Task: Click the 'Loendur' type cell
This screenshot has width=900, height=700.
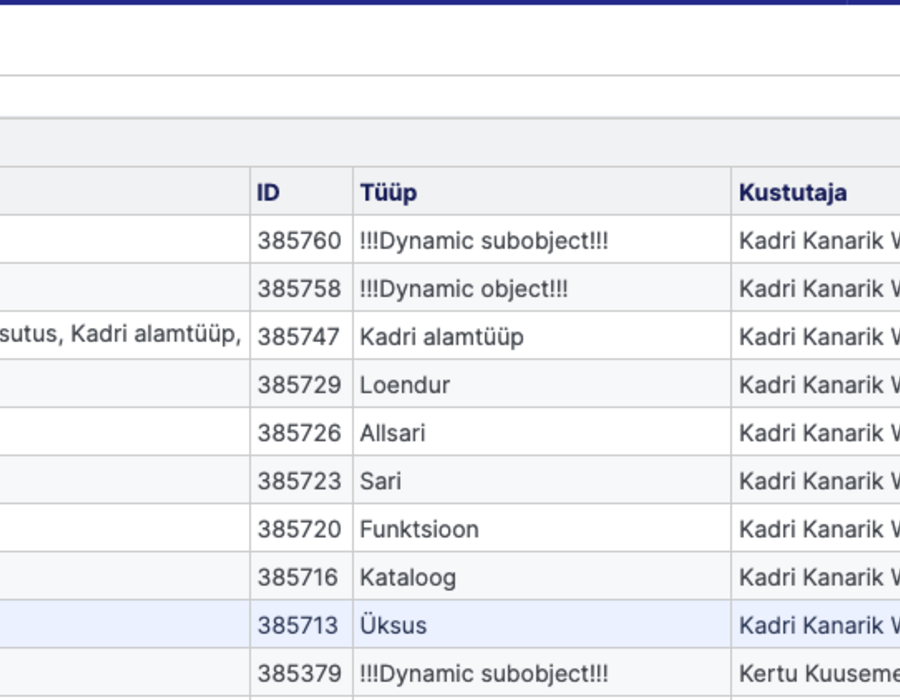Action: click(x=542, y=385)
